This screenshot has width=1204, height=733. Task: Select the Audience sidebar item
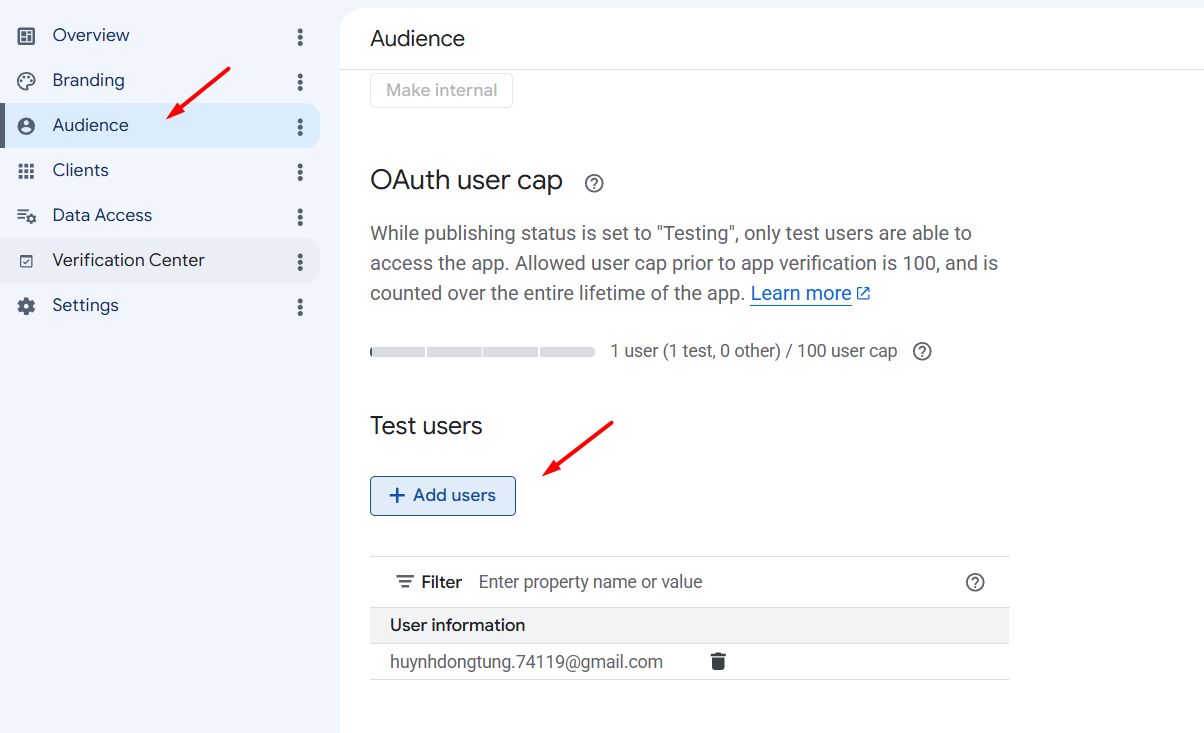tap(160, 126)
